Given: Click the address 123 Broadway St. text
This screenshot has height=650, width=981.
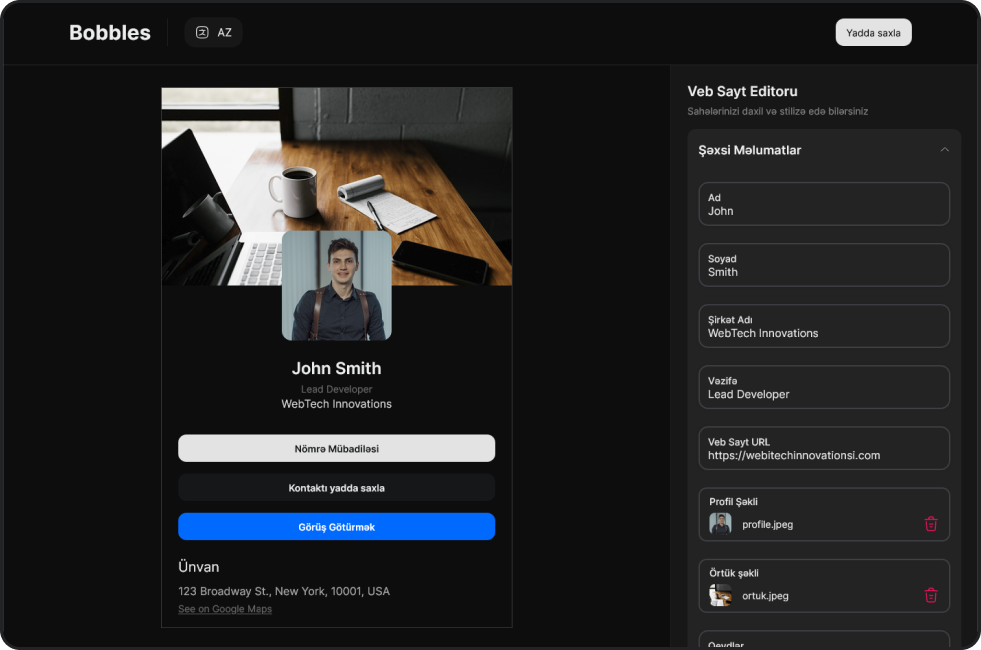Looking at the screenshot, I should pos(284,591).
